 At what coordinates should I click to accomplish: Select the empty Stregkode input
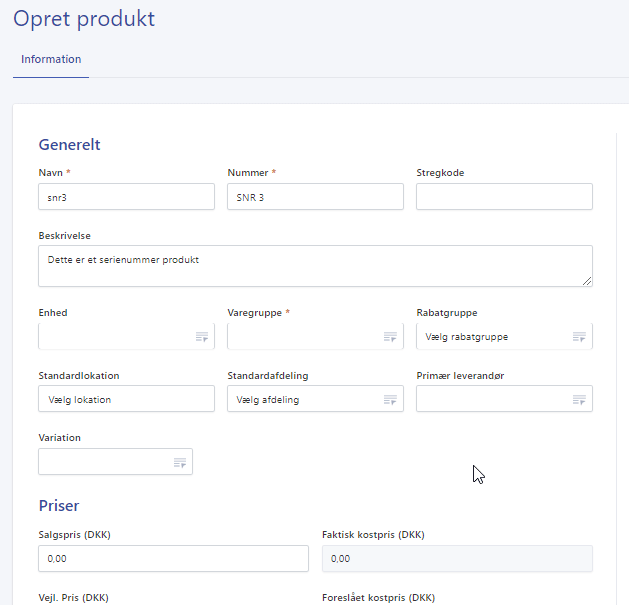tap(504, 197)
